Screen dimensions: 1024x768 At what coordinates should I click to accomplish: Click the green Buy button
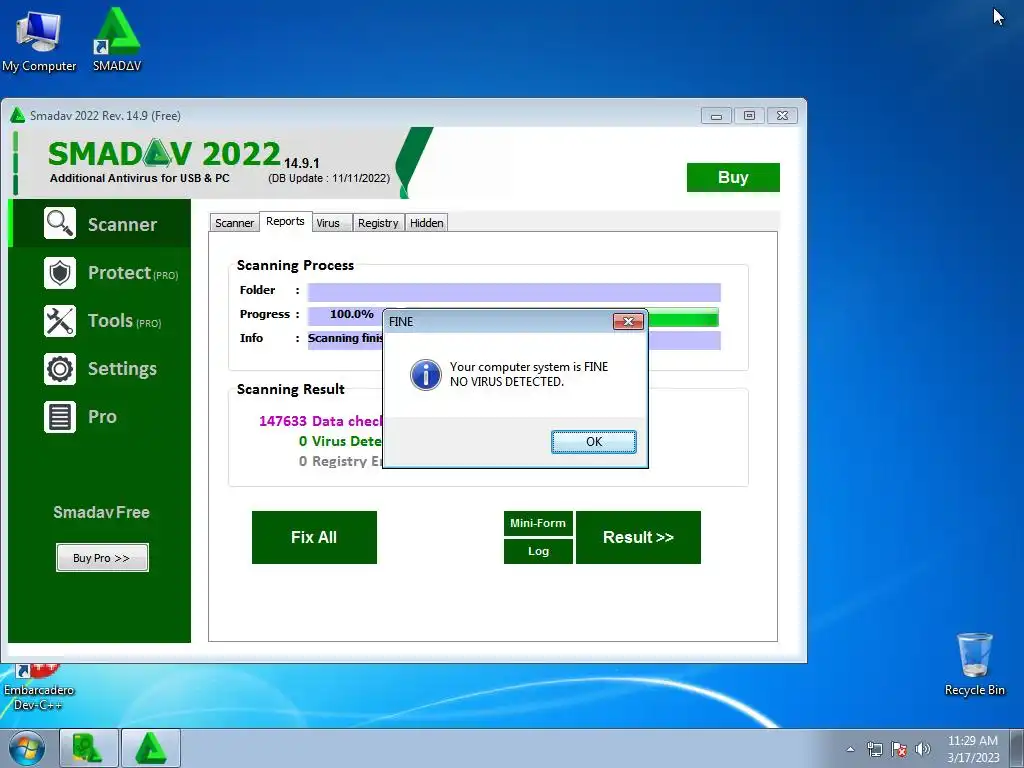[733, 177]
